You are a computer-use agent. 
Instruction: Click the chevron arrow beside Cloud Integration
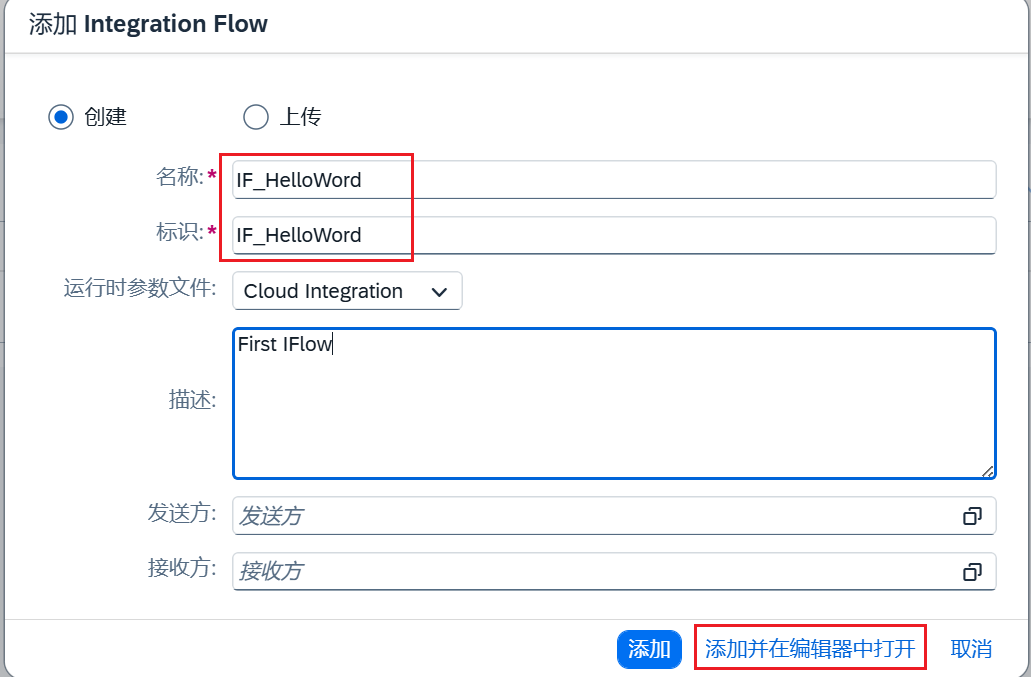point(438,291)
